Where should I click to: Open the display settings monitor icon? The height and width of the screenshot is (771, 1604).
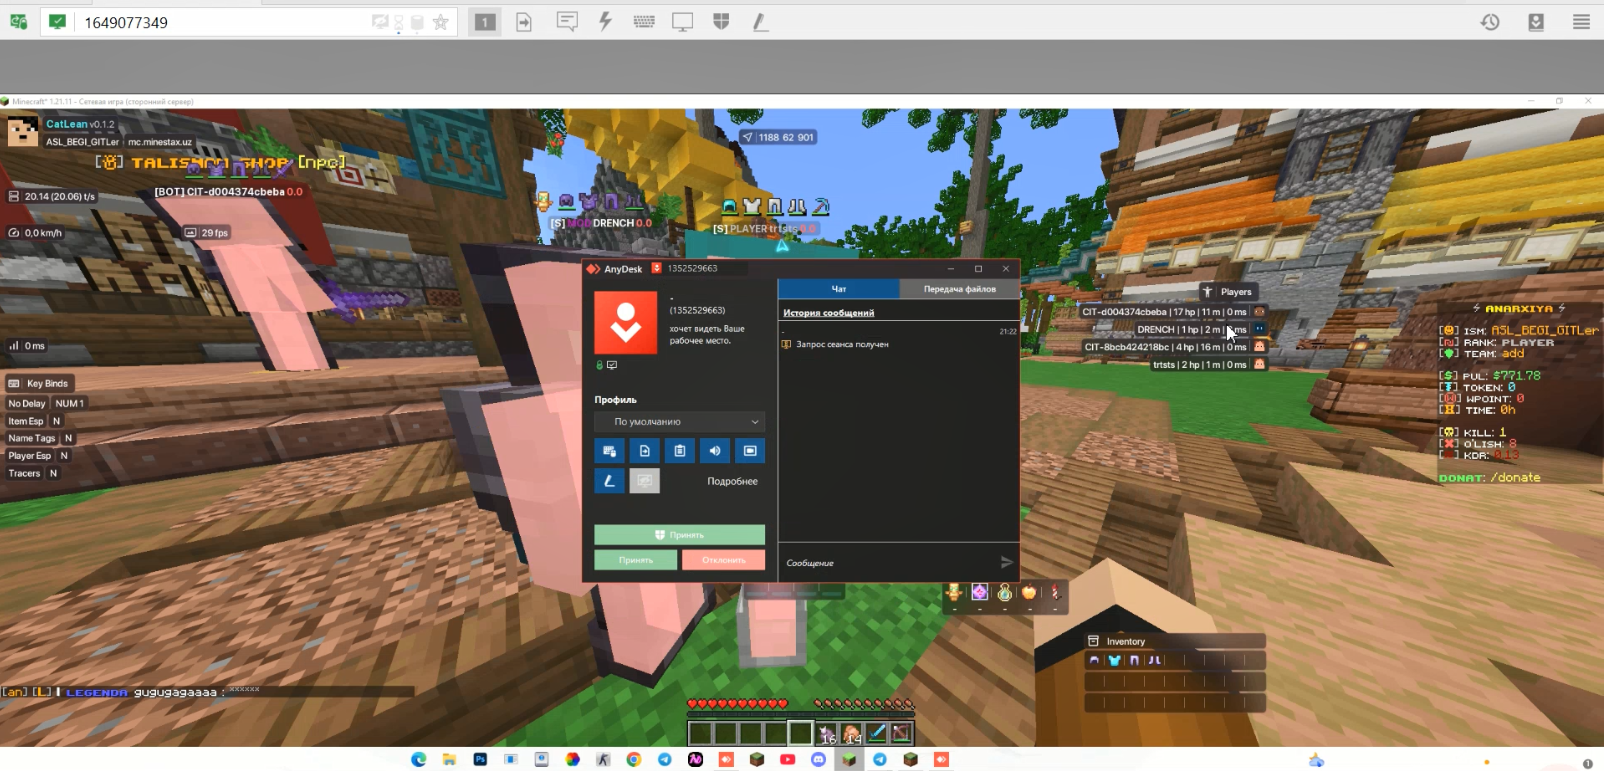coord(683,22)
